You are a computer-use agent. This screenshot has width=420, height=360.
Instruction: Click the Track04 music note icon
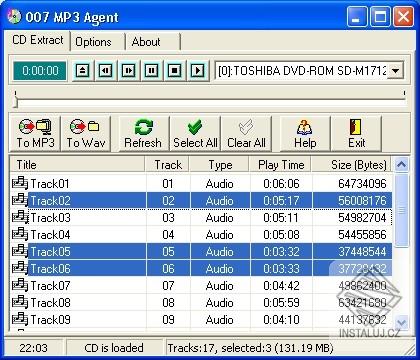pyautogui.click(x=20, y=234)
